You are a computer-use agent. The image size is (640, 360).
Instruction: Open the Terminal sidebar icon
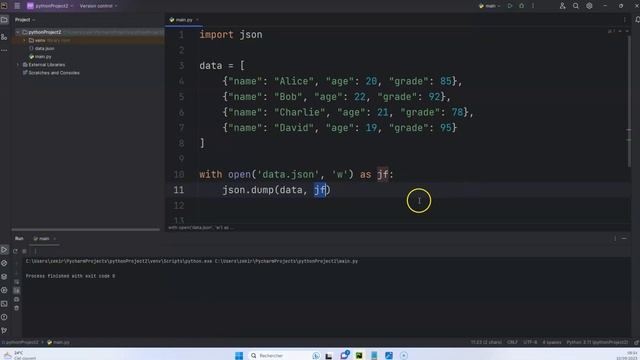(4, 304)
